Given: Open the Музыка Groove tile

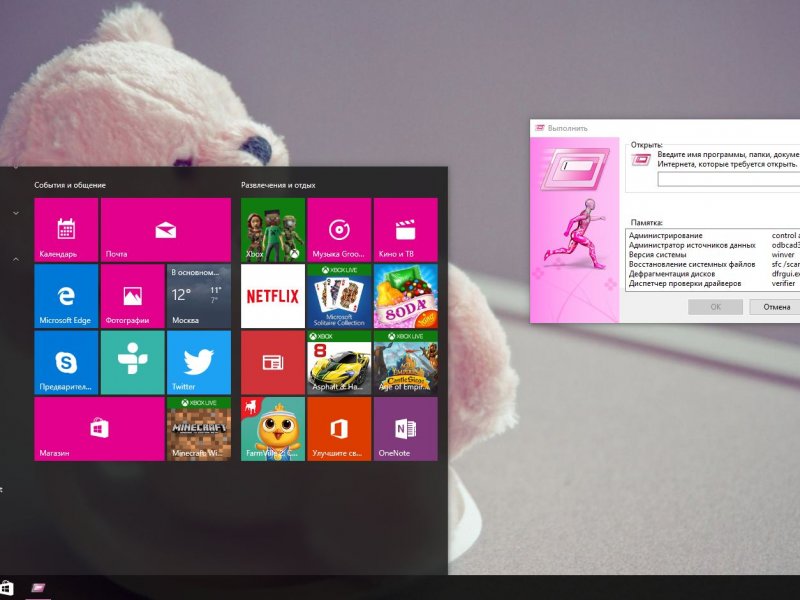Looking at the screenshot, I should (339, 230).
